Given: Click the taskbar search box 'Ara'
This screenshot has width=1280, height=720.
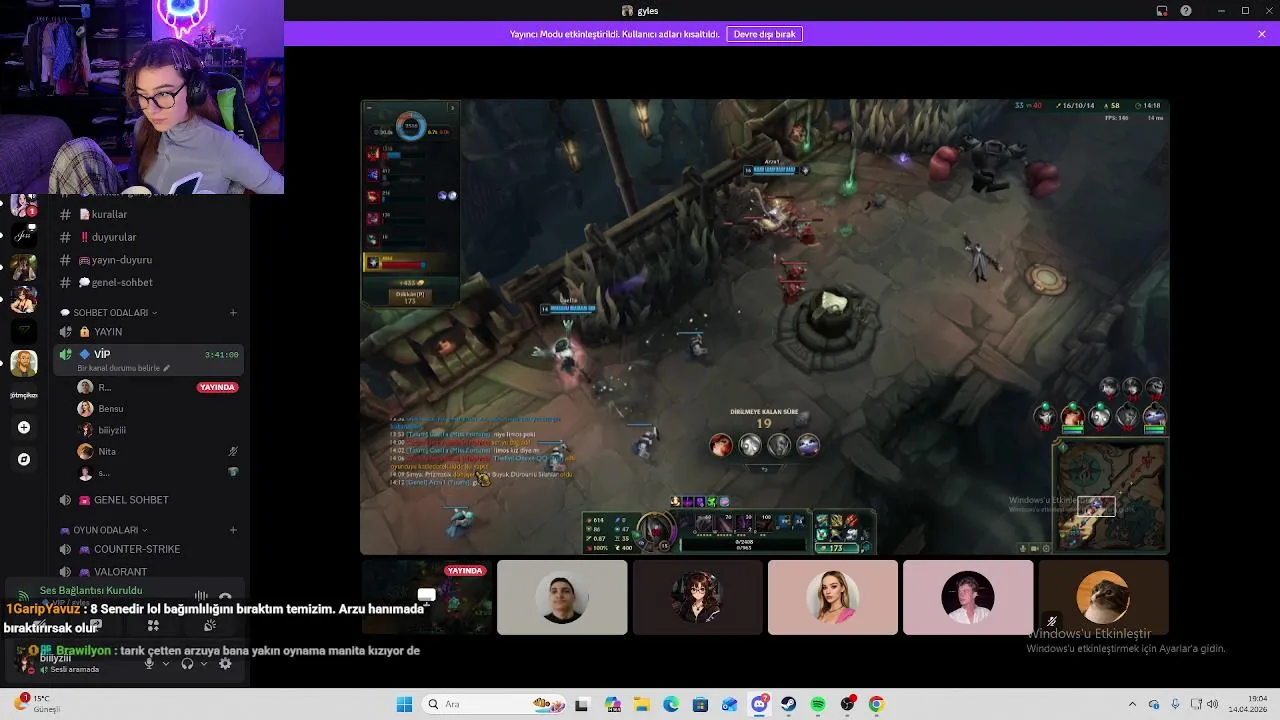Looking at the screenshot, I should [x=493, y=704].
